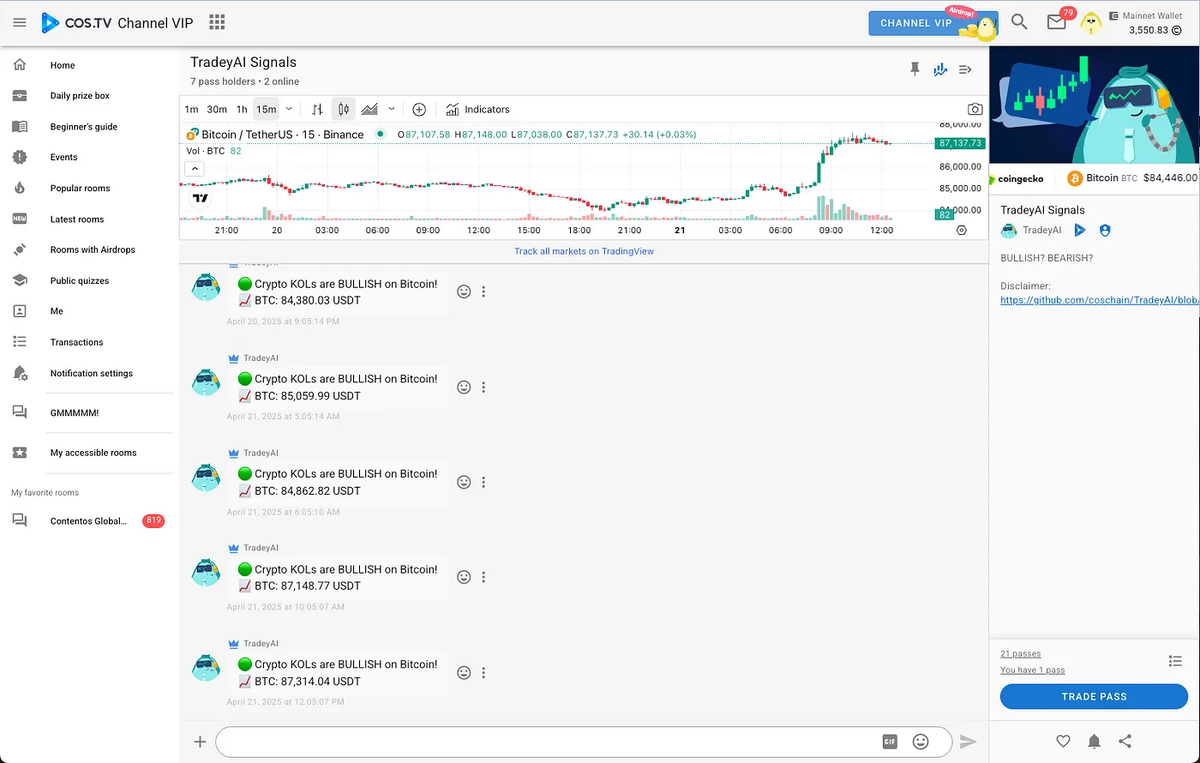Open the chart style dropdown arrow
Viewport: 1200px width, 763px height.
pyautogui.click(x=391, y=109)
